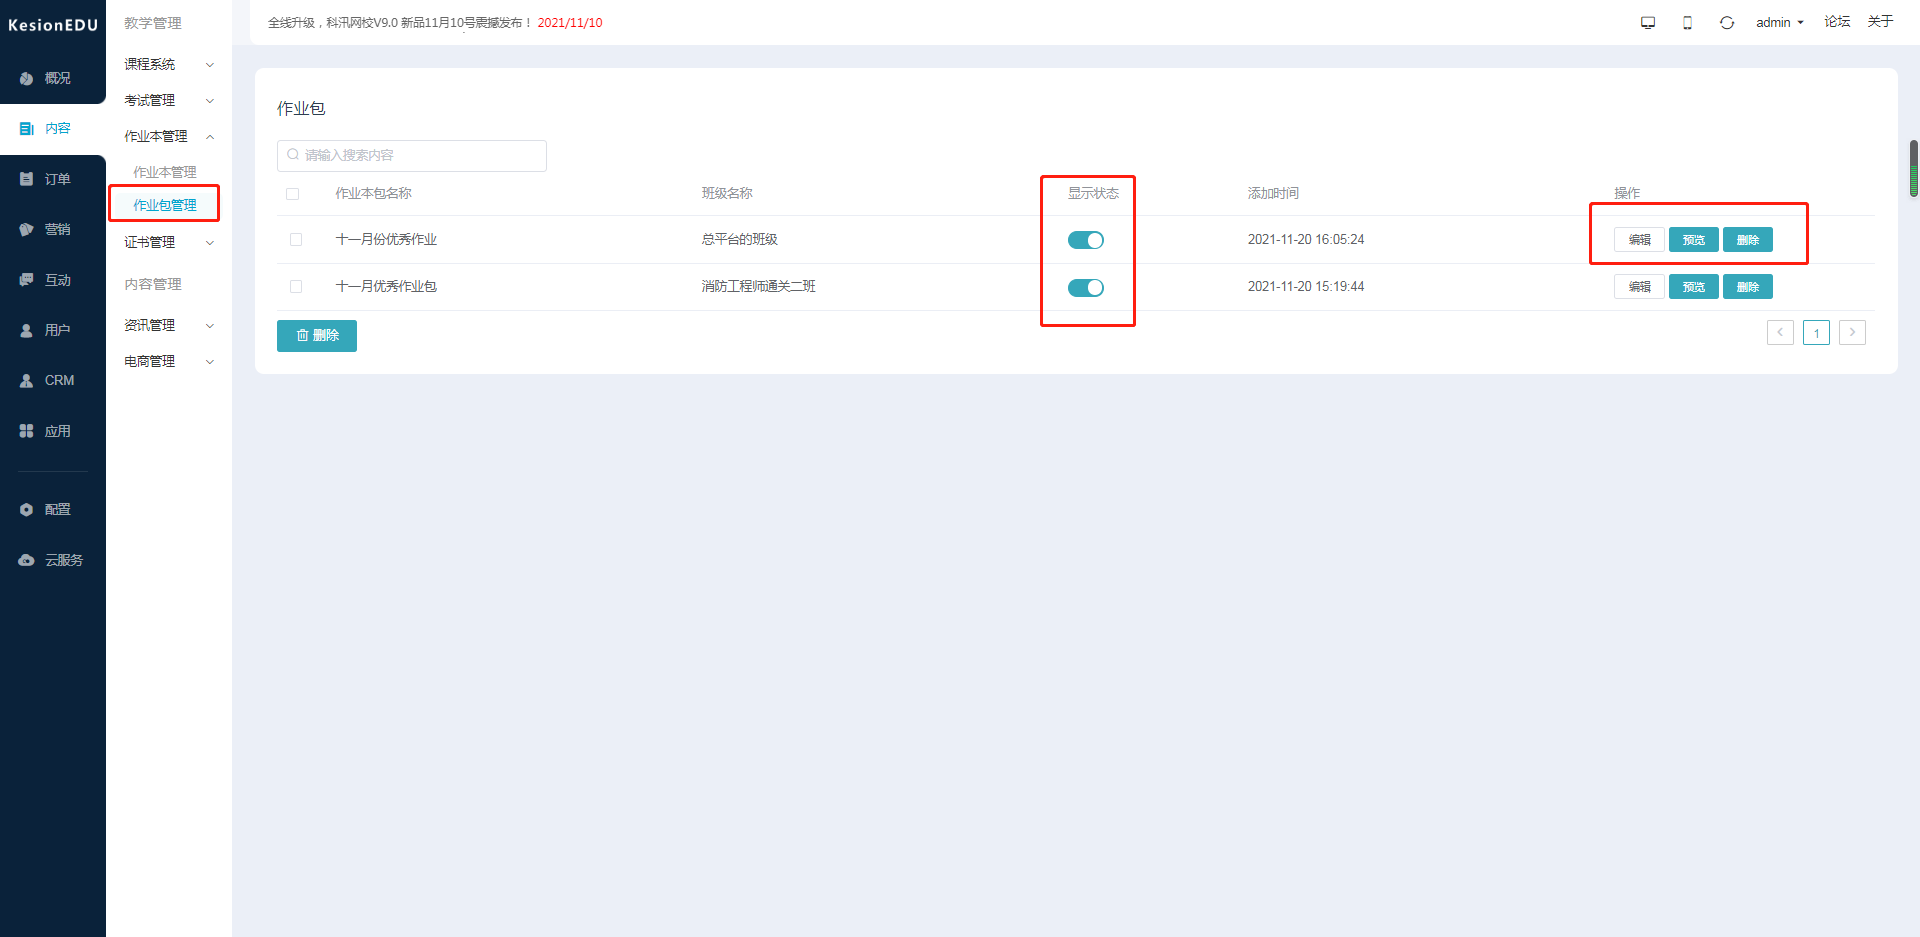Screen dimensions: 1920x937
Task: Open the 营销 marketing sidebar icon
Action: (x=27, y=229)
